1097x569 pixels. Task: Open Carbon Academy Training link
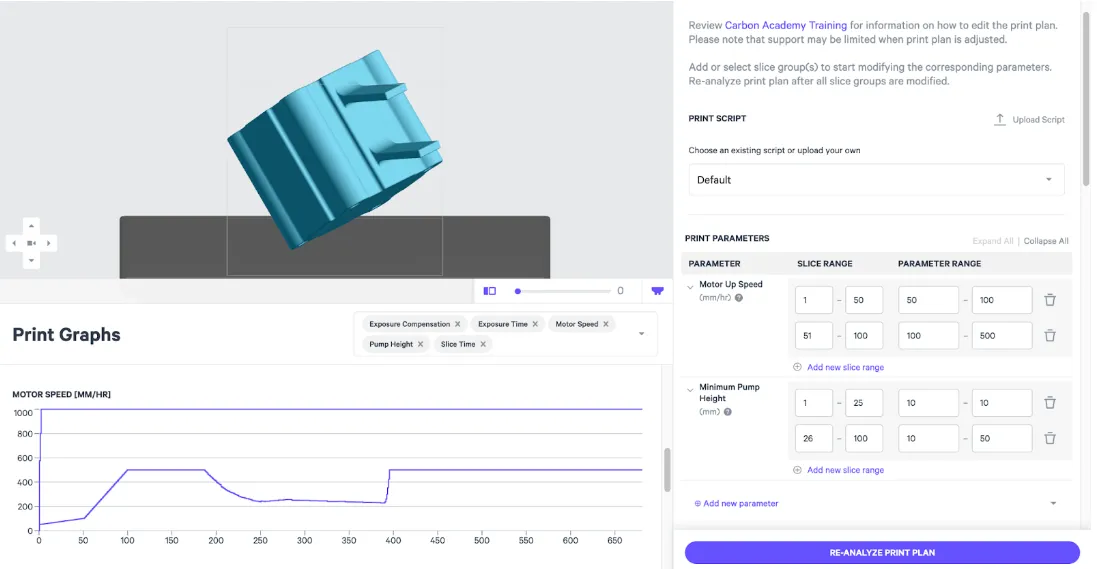786,25
